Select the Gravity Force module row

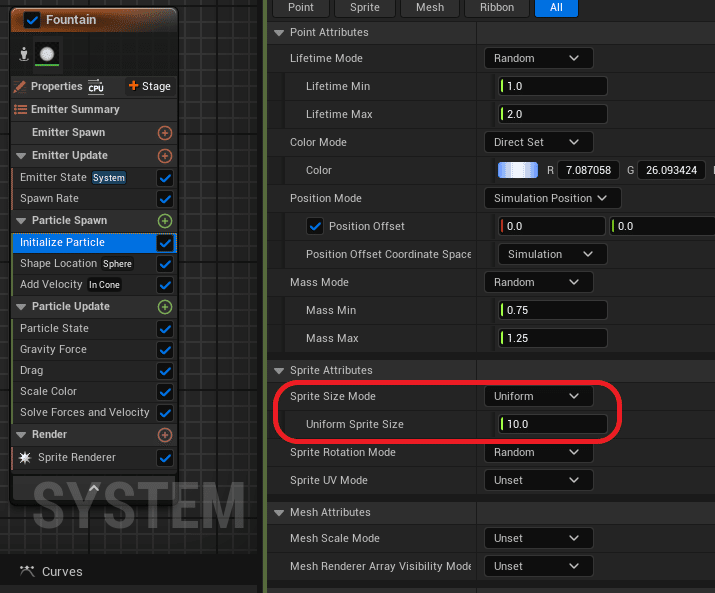coord(94,349)
